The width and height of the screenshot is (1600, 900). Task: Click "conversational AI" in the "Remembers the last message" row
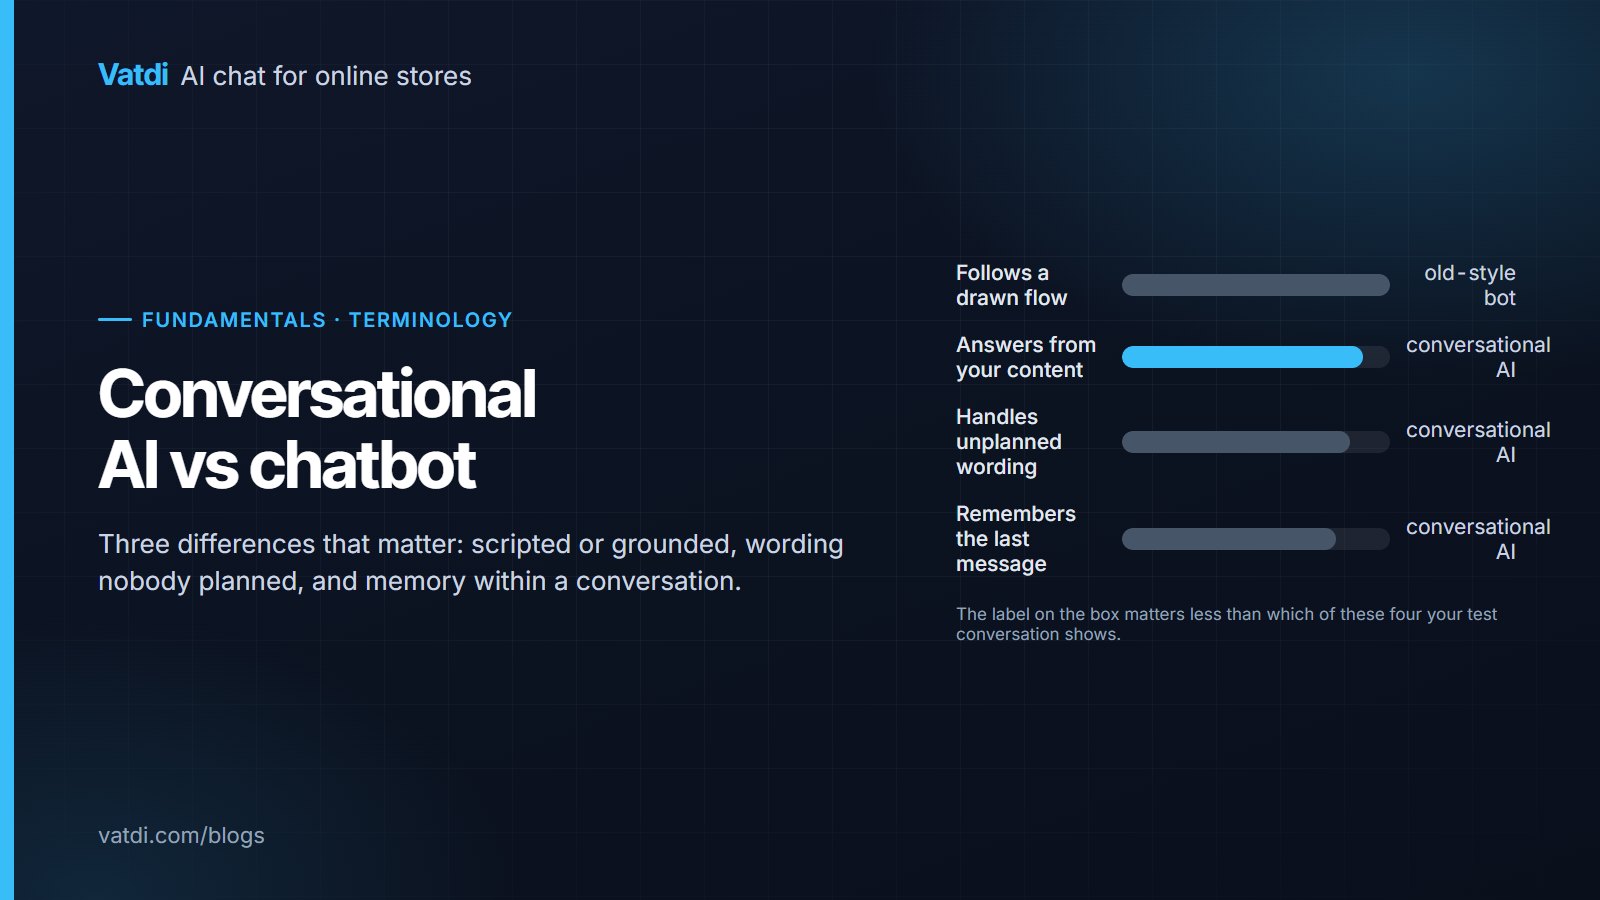[x=1478, y=539]
